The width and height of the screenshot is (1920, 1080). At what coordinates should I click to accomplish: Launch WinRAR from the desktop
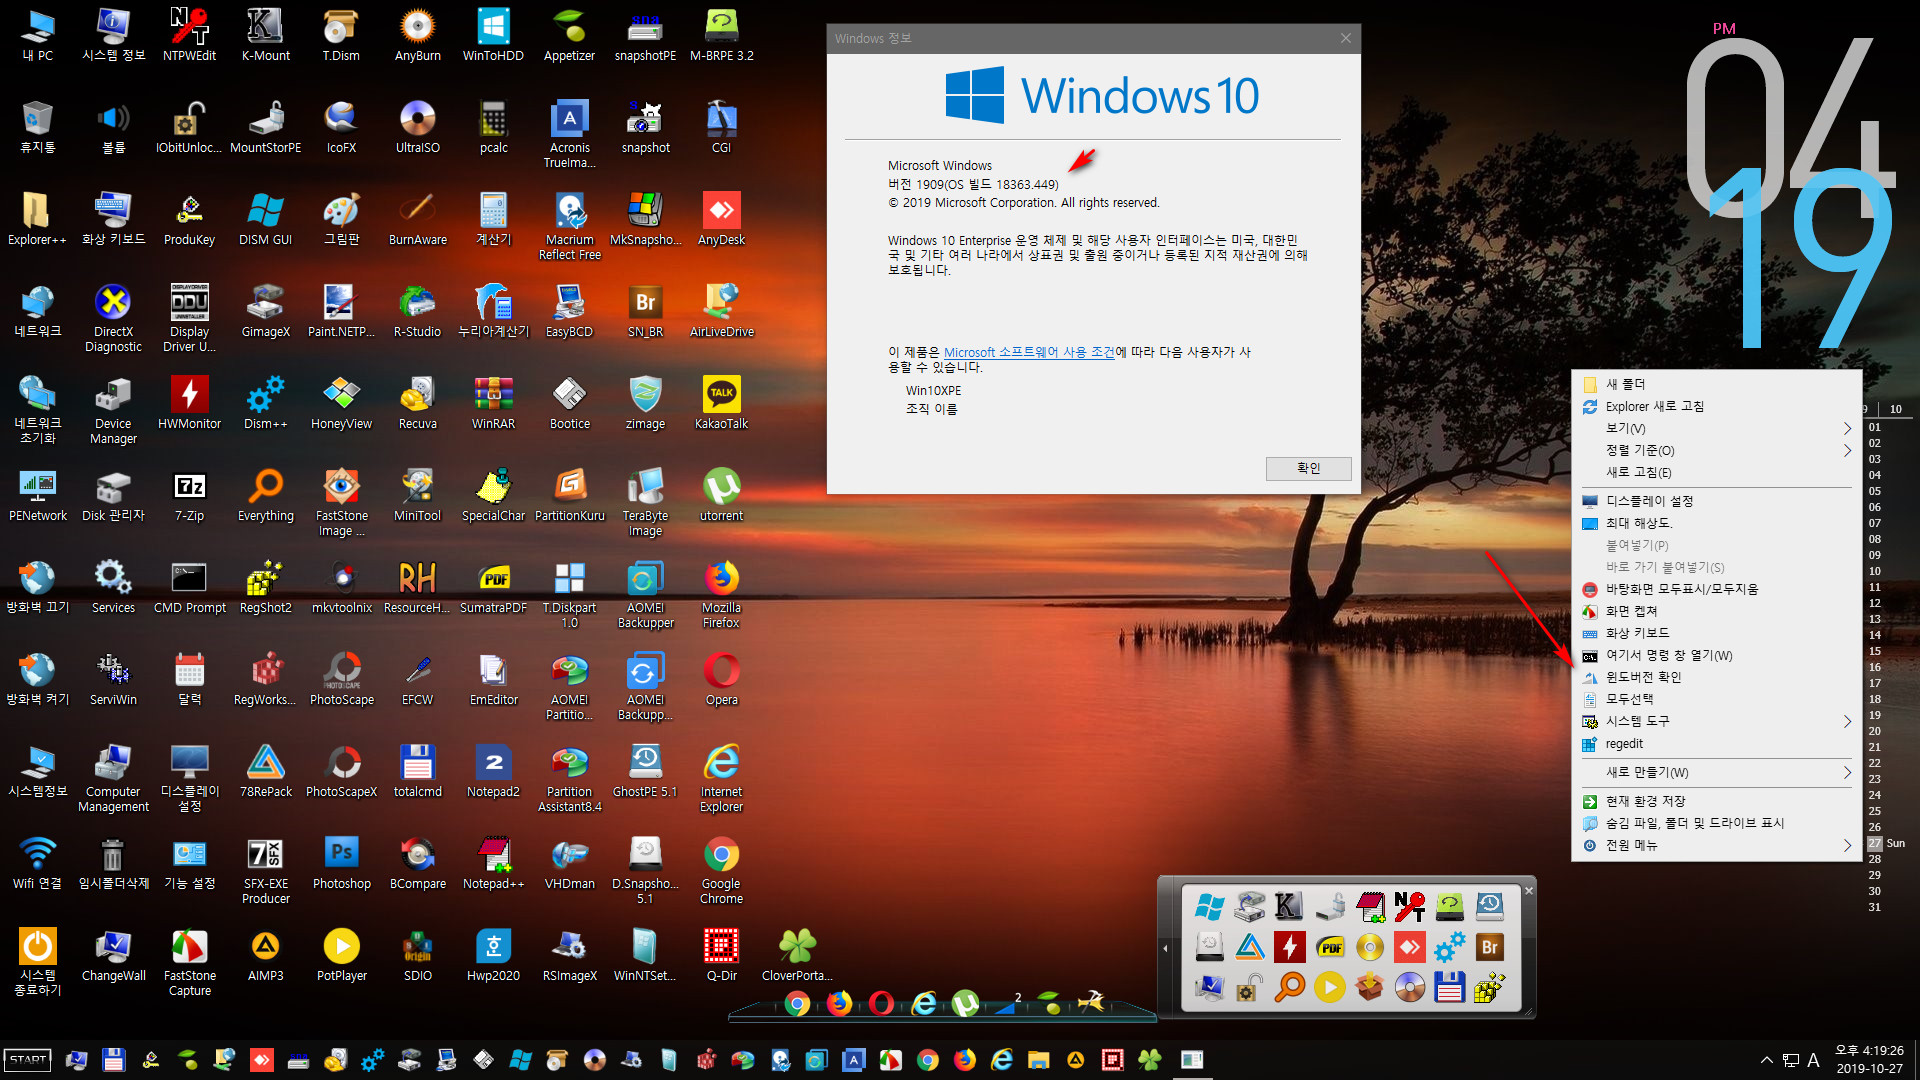[x=493, y=403]
